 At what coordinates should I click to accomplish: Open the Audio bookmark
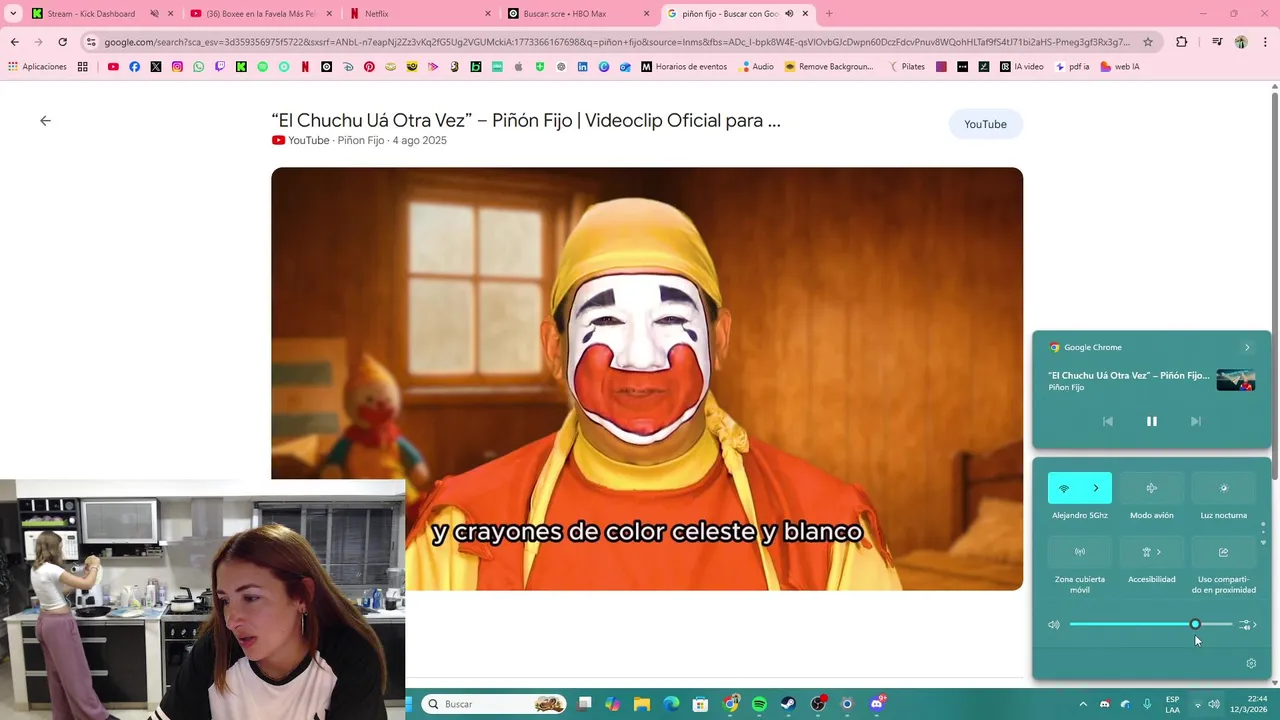point(757,67)
